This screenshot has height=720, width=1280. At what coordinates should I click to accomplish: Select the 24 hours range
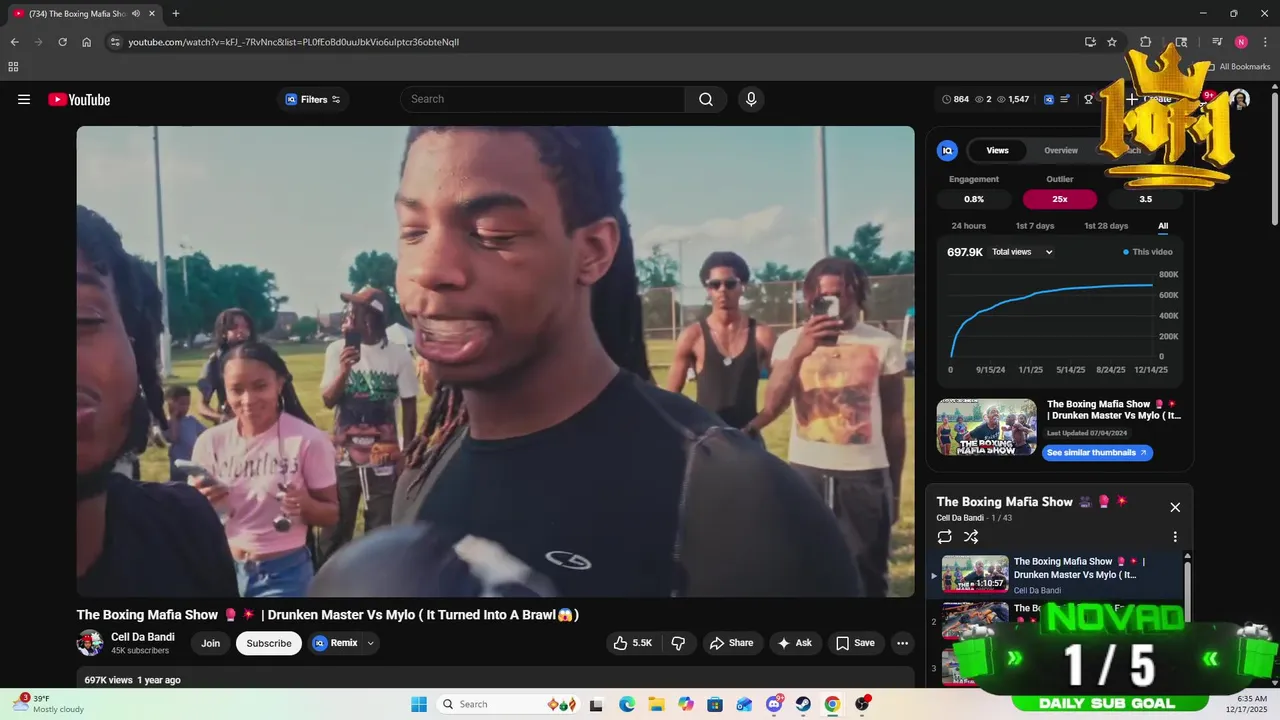pos(969,226)
